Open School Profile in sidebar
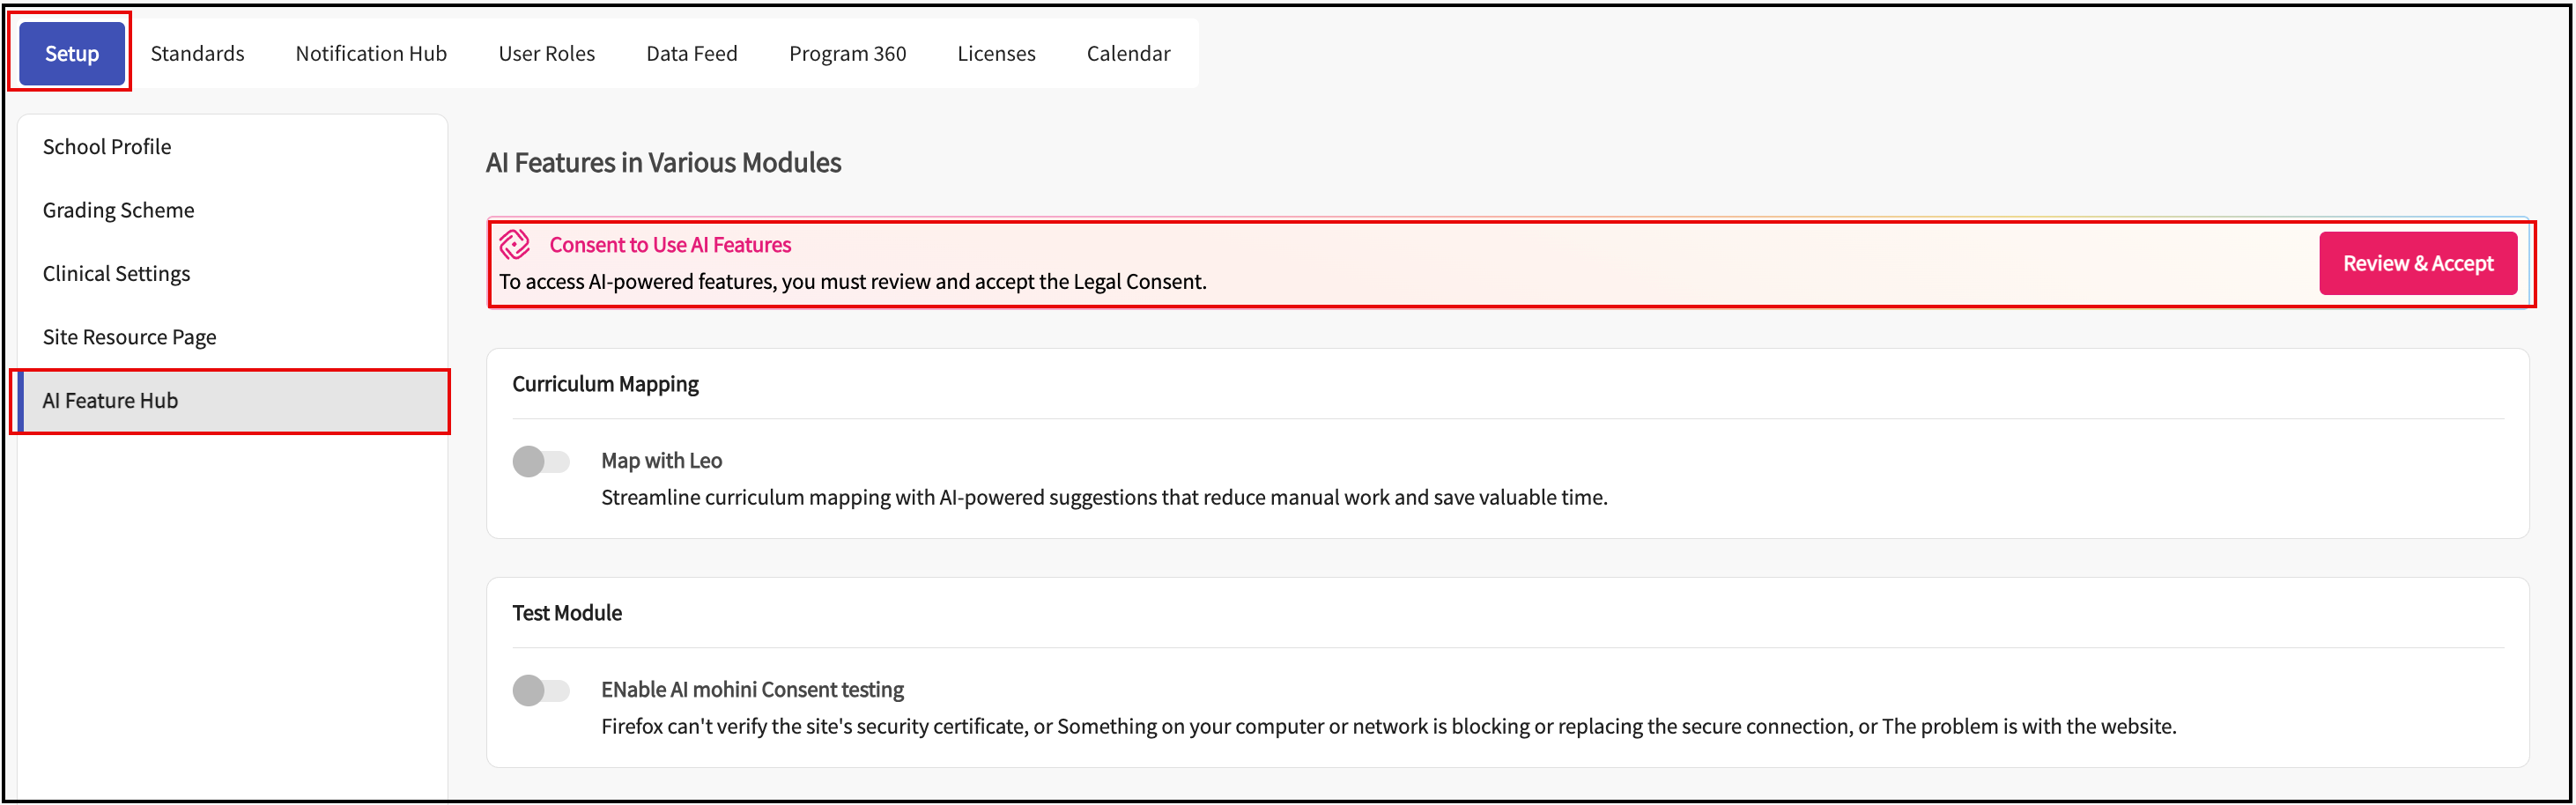This screenshot has width=2576, height=805. (107, 147)
